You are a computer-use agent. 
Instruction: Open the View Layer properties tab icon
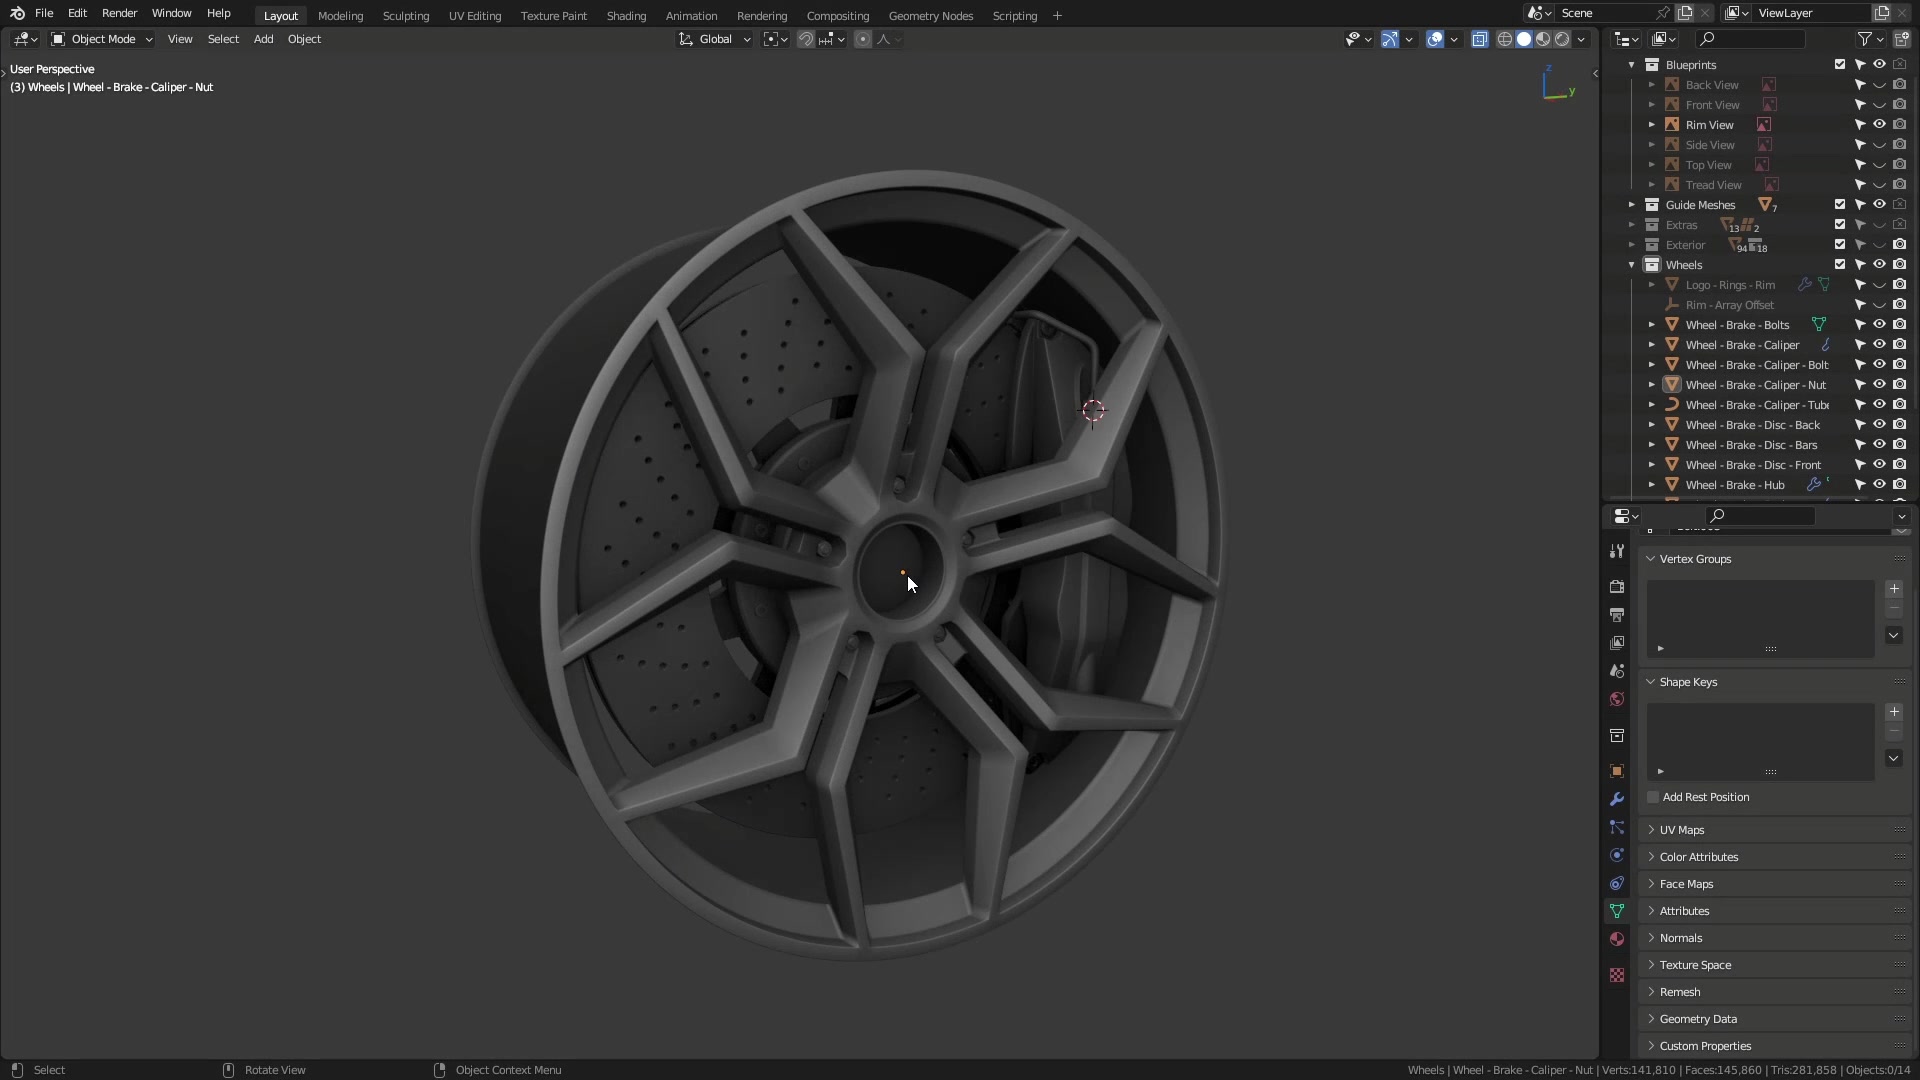tap(1617, 643)
